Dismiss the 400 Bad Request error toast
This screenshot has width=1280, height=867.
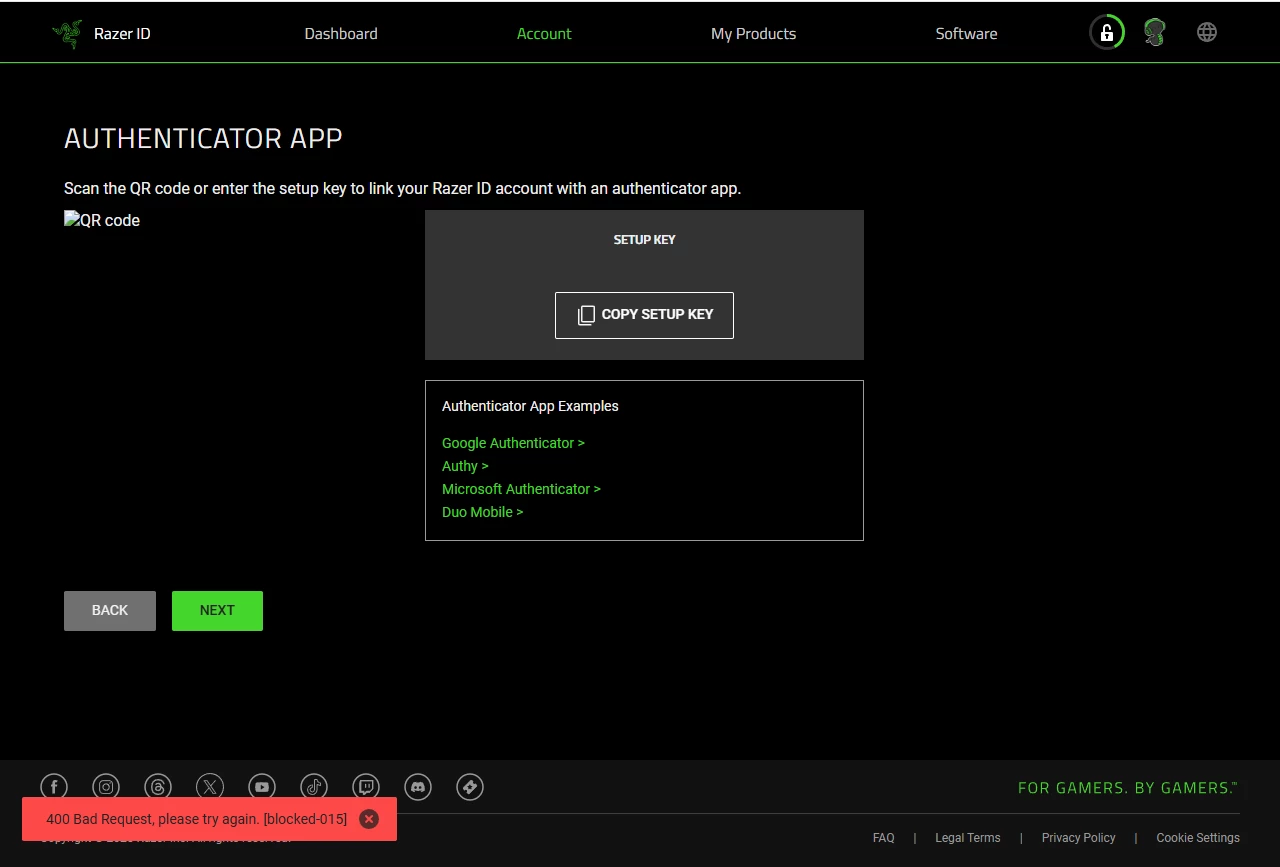pos(369,819)
